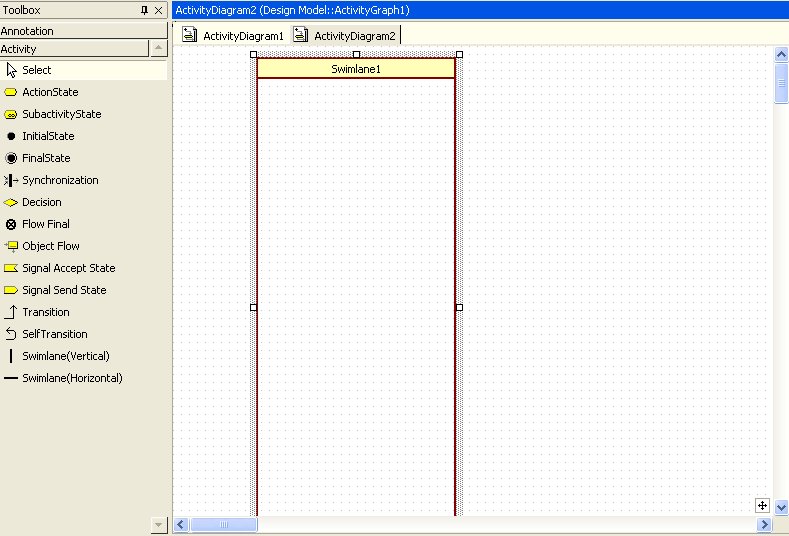
Task: Click the swimlane top-middle resize handle
Action: click(356, 54)
